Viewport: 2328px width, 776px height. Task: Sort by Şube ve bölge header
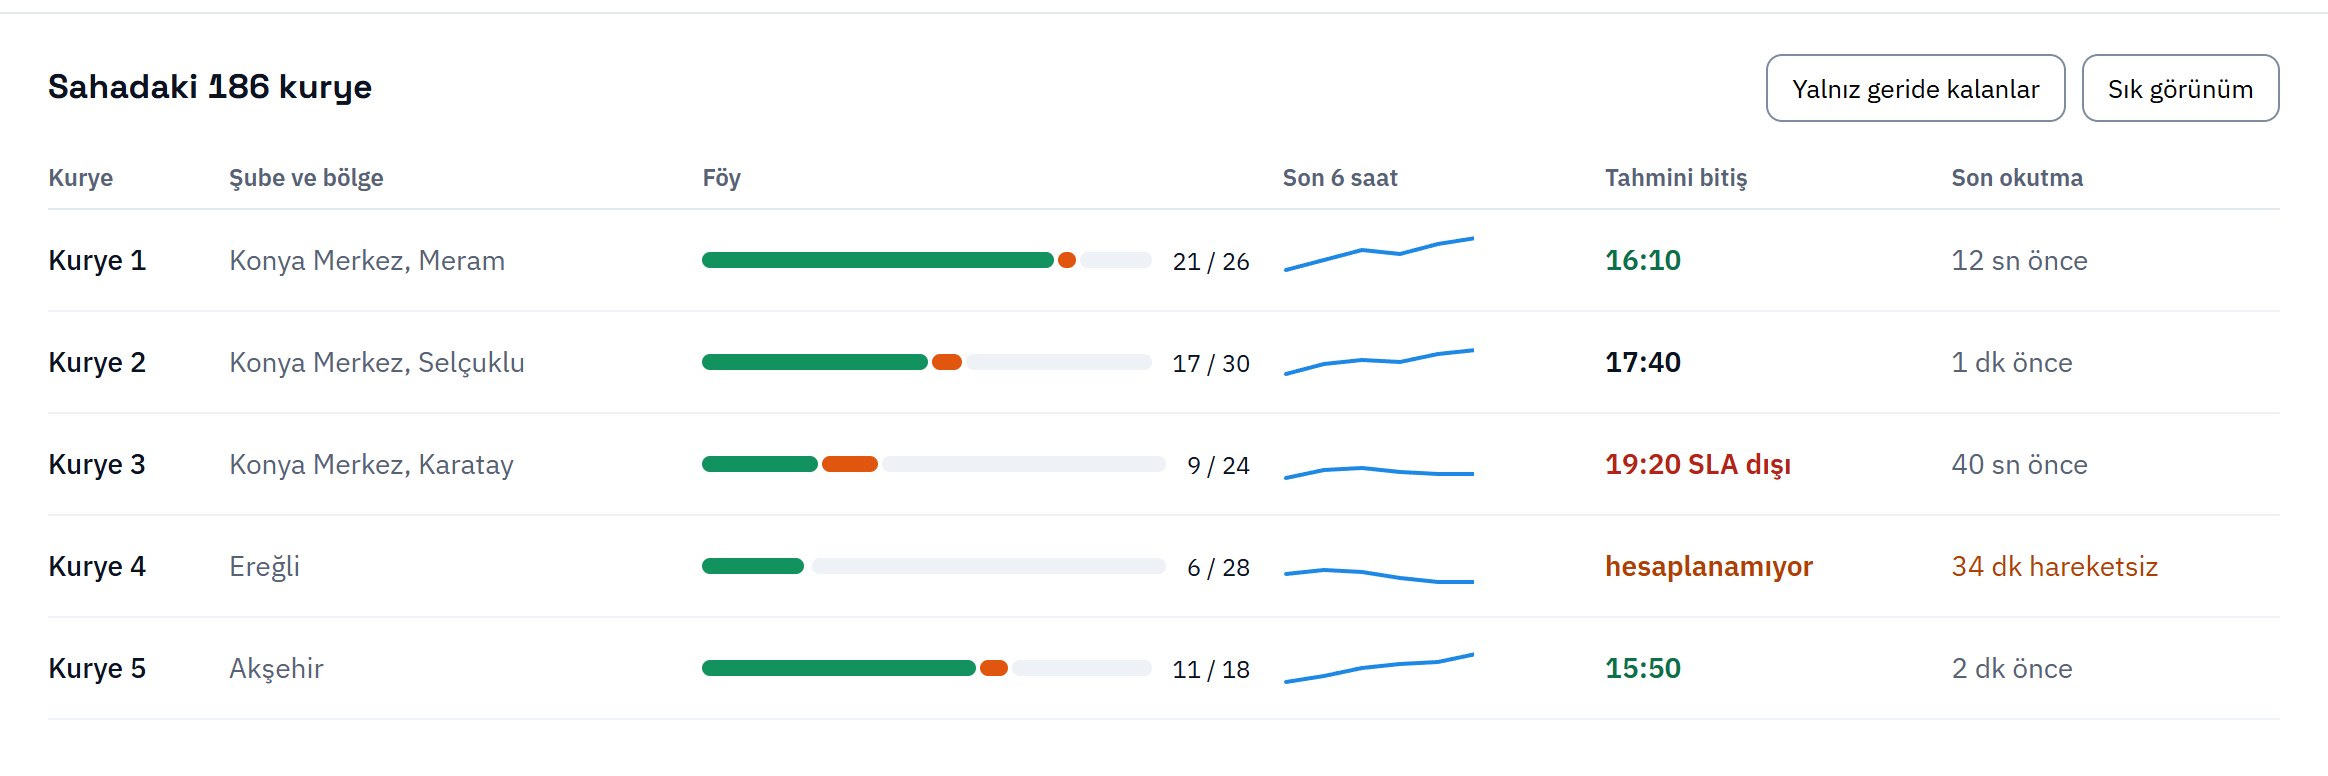306,178
